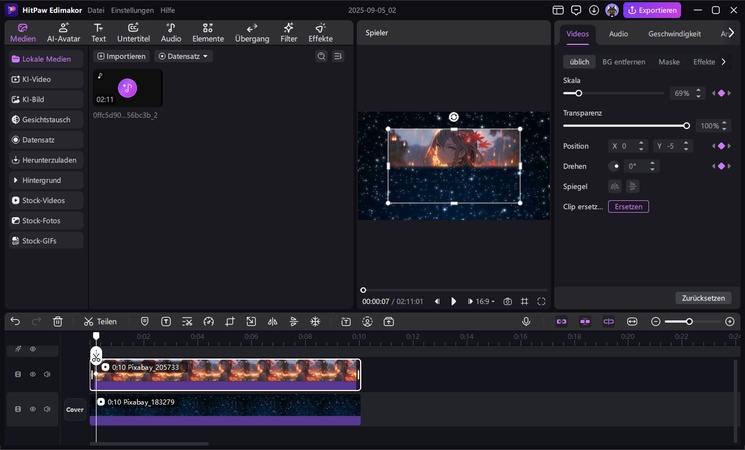Image resolution: width=745 pixels, height=450 pixels.
Task: Open the Effekte panel in top toolbar
Action: [x=320, y=33]
